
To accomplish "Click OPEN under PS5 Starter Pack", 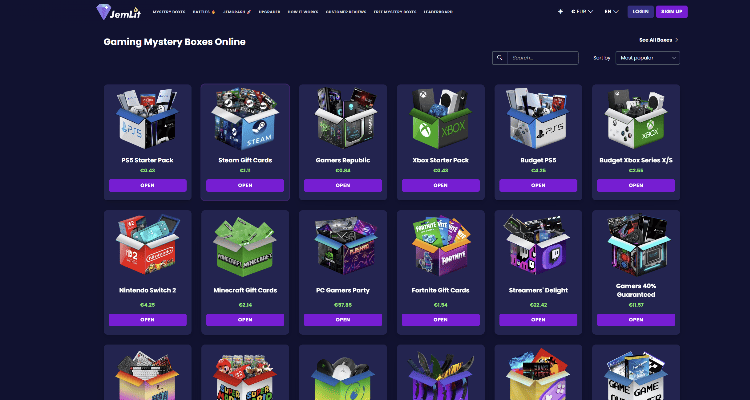I will point(148,186).
